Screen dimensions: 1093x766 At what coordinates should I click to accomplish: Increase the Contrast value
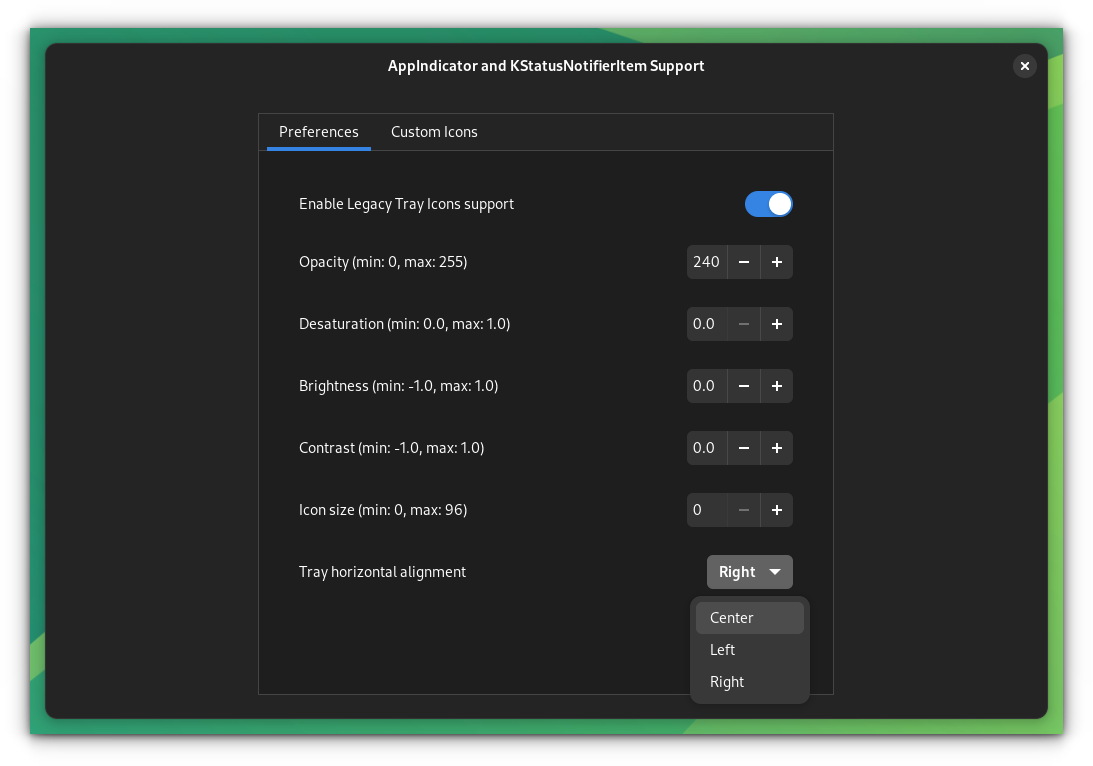tap(777, 448)
